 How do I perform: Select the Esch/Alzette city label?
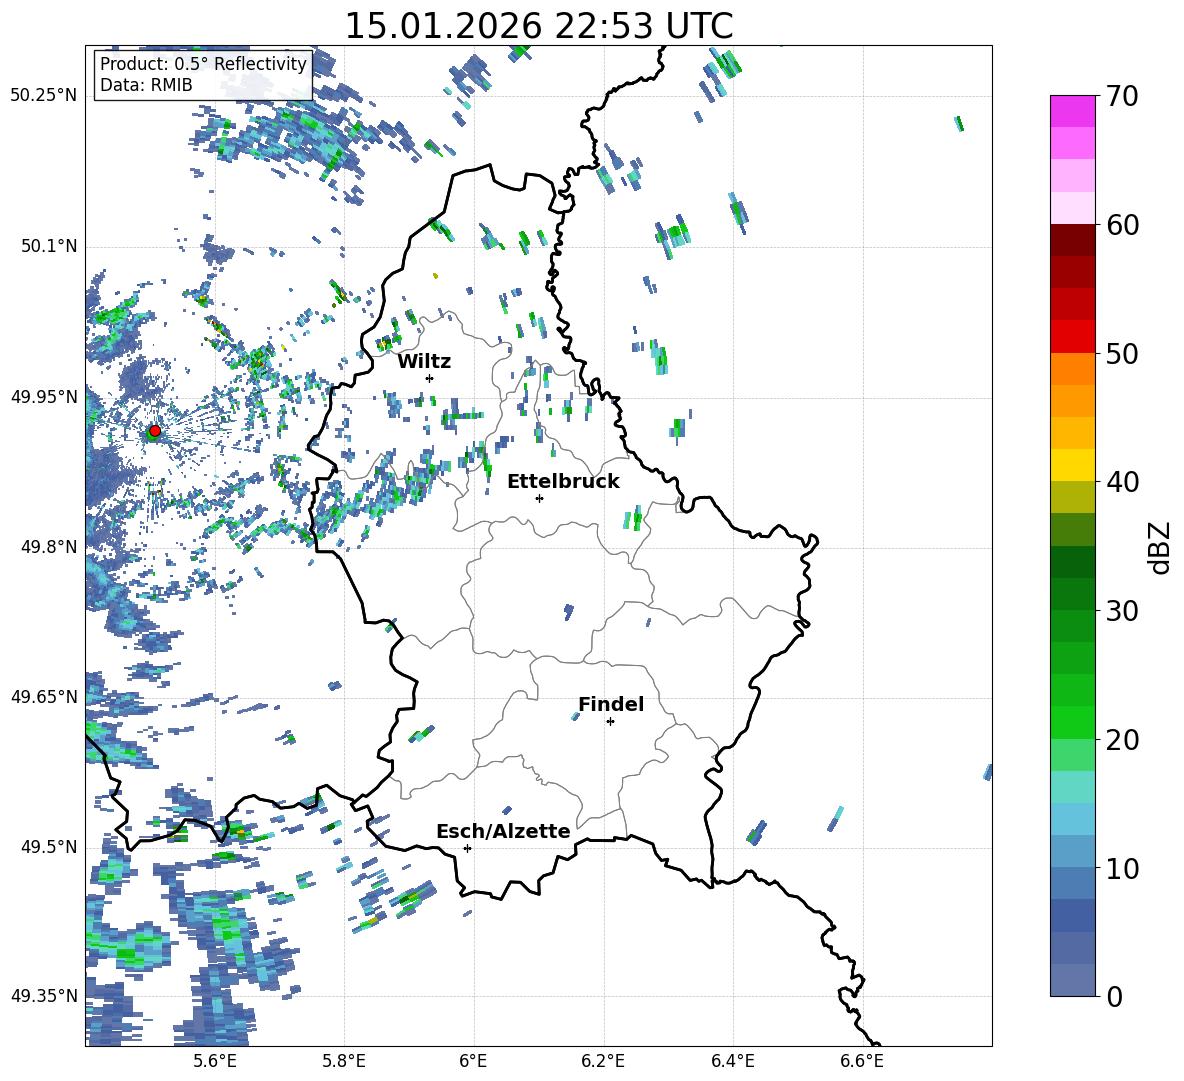[x=504, y=831]
